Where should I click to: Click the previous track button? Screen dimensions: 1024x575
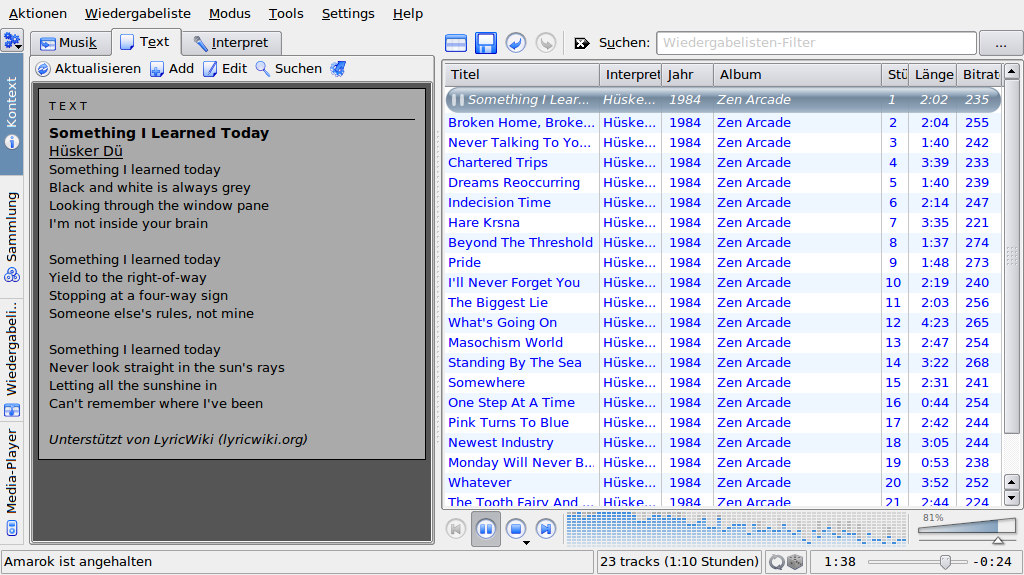[456, 529]
